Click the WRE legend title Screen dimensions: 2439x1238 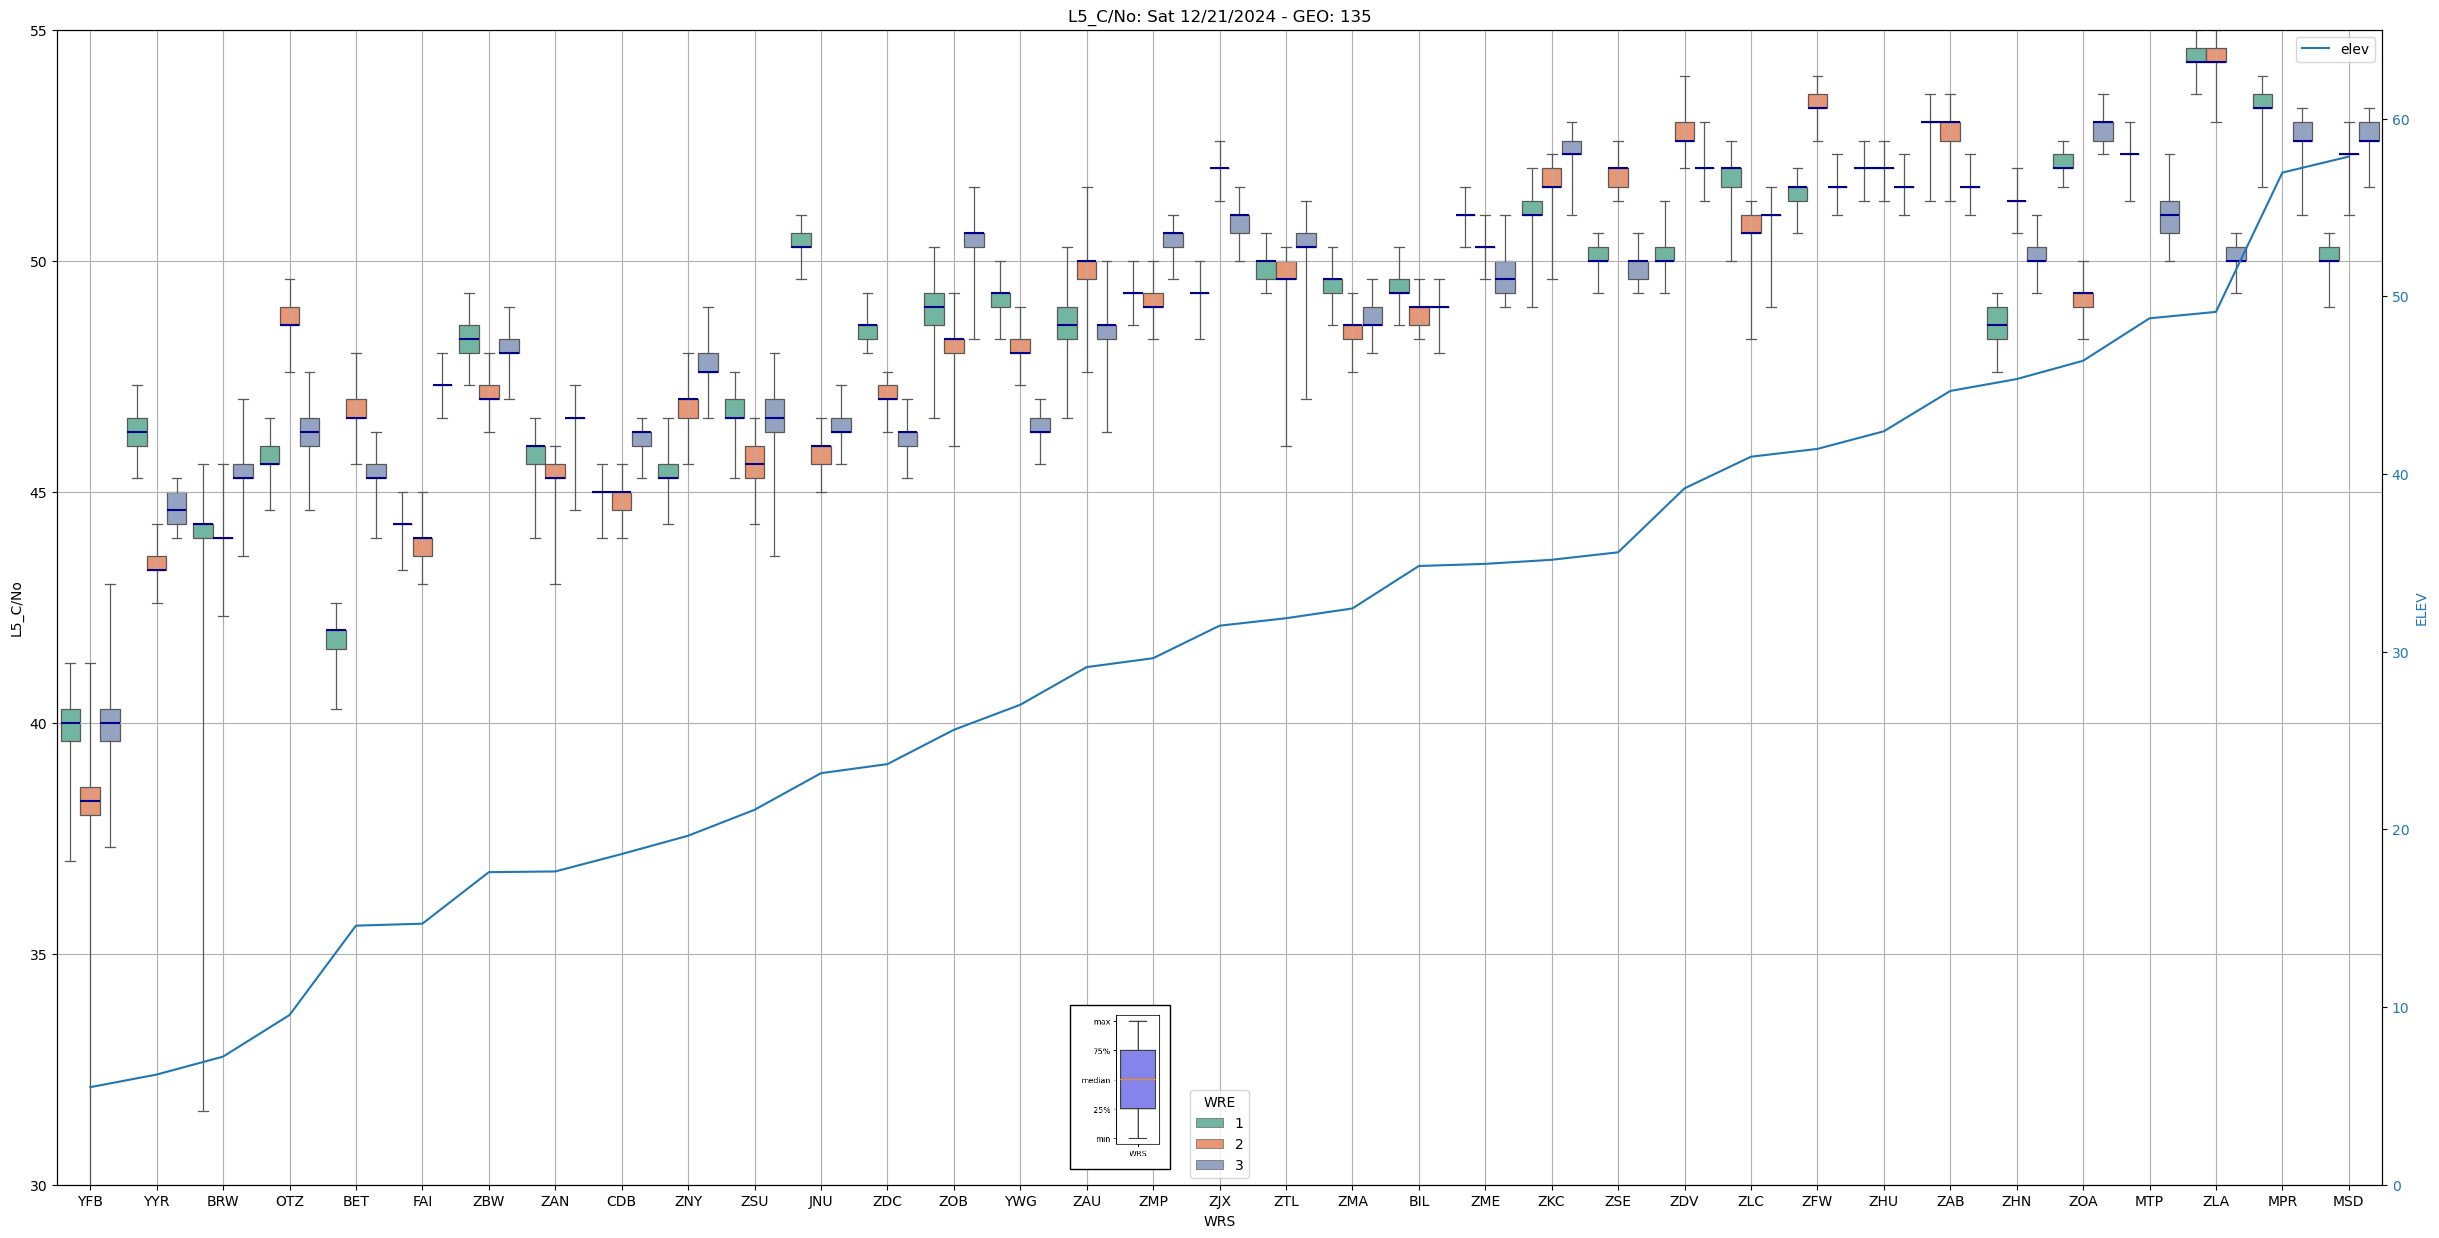coord(1219,1102)
